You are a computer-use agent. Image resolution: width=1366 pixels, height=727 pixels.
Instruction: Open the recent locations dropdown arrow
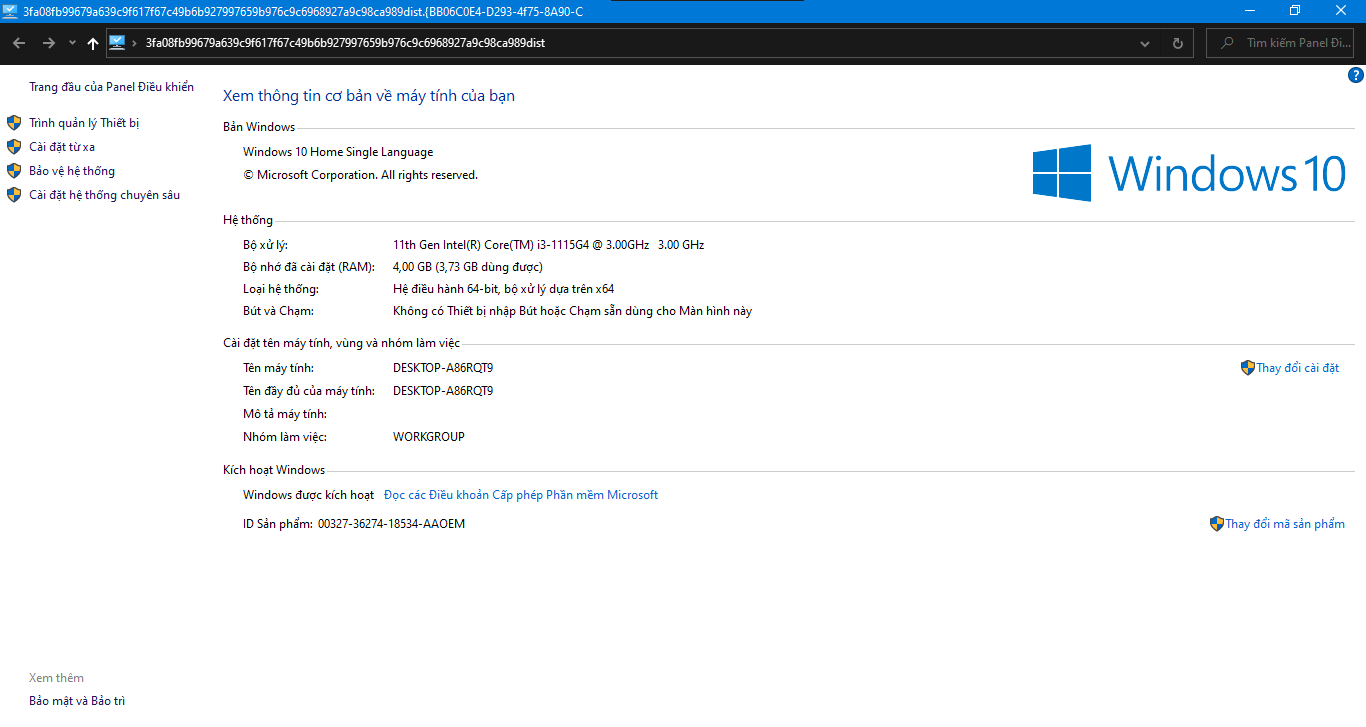[x=72, y=43]
